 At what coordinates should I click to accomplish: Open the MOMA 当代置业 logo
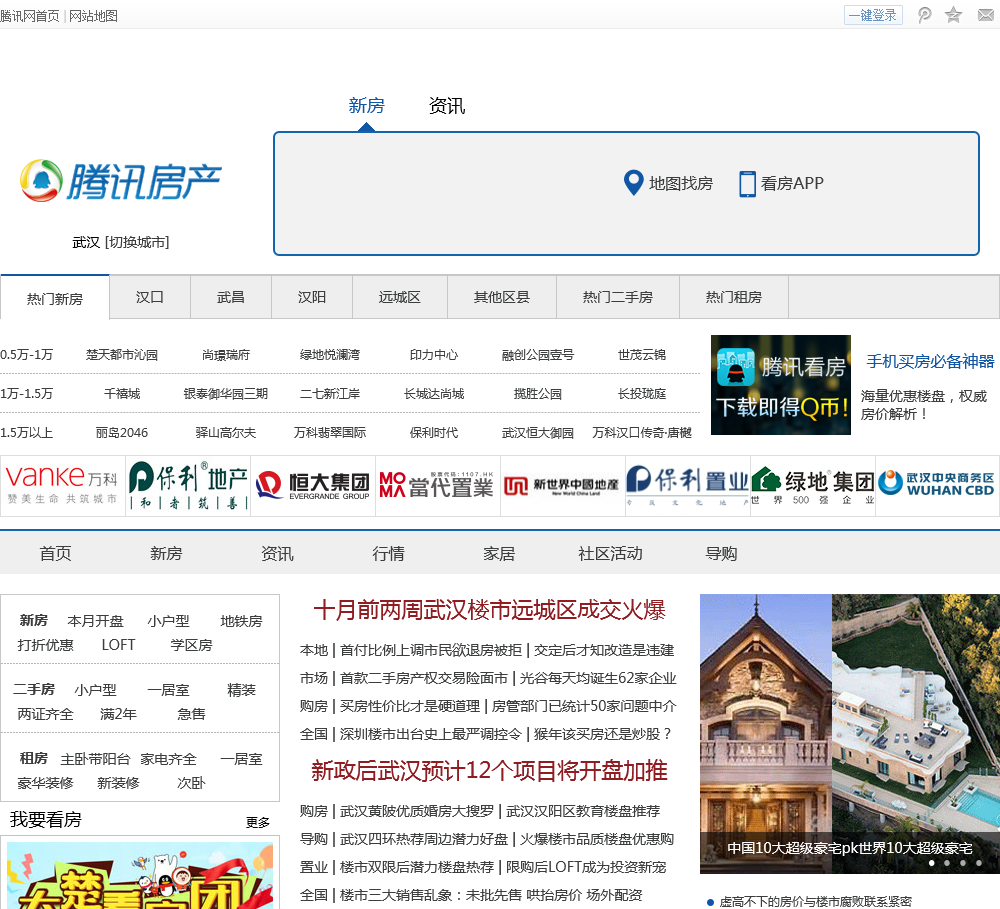click(x=438, y=485)
